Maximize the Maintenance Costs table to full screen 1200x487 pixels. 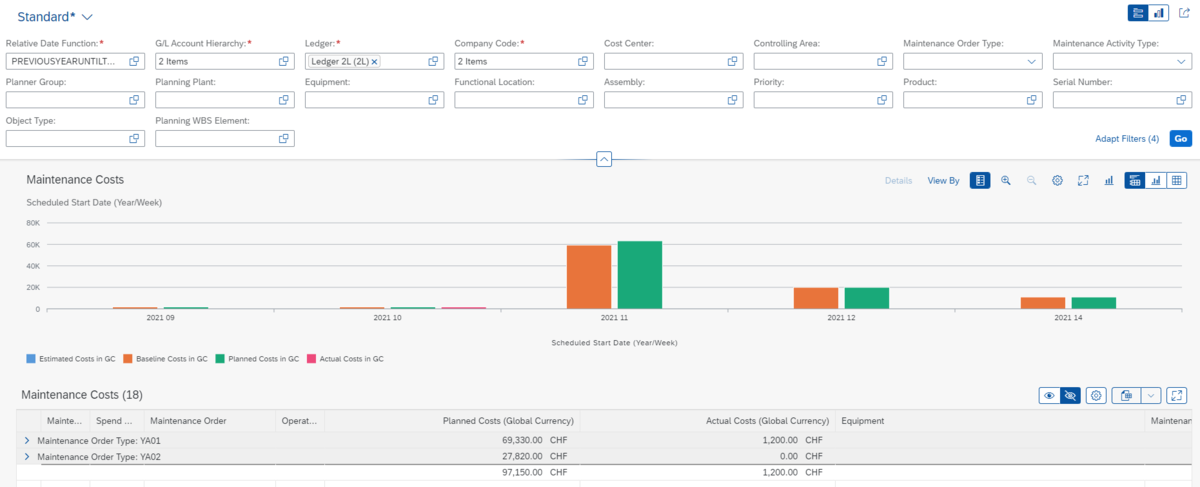click(1177, 396)
